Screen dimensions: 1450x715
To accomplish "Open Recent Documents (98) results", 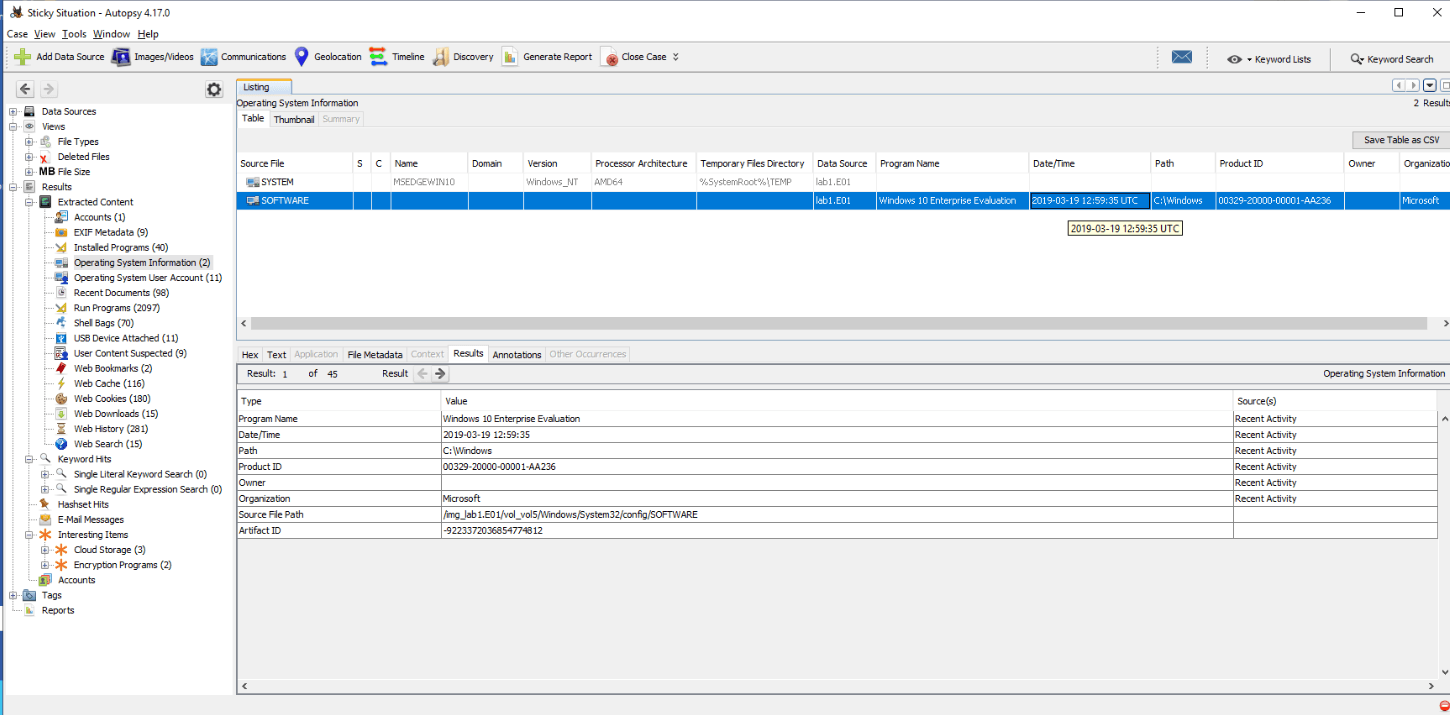I will [122, 293].
